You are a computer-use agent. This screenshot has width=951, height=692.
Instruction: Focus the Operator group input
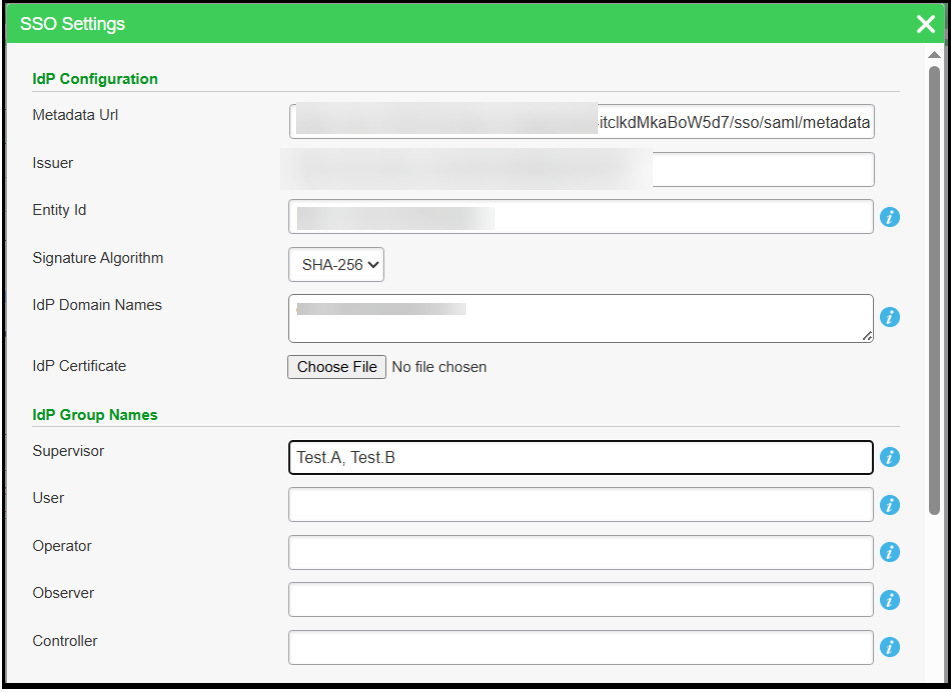coord(580,552)
